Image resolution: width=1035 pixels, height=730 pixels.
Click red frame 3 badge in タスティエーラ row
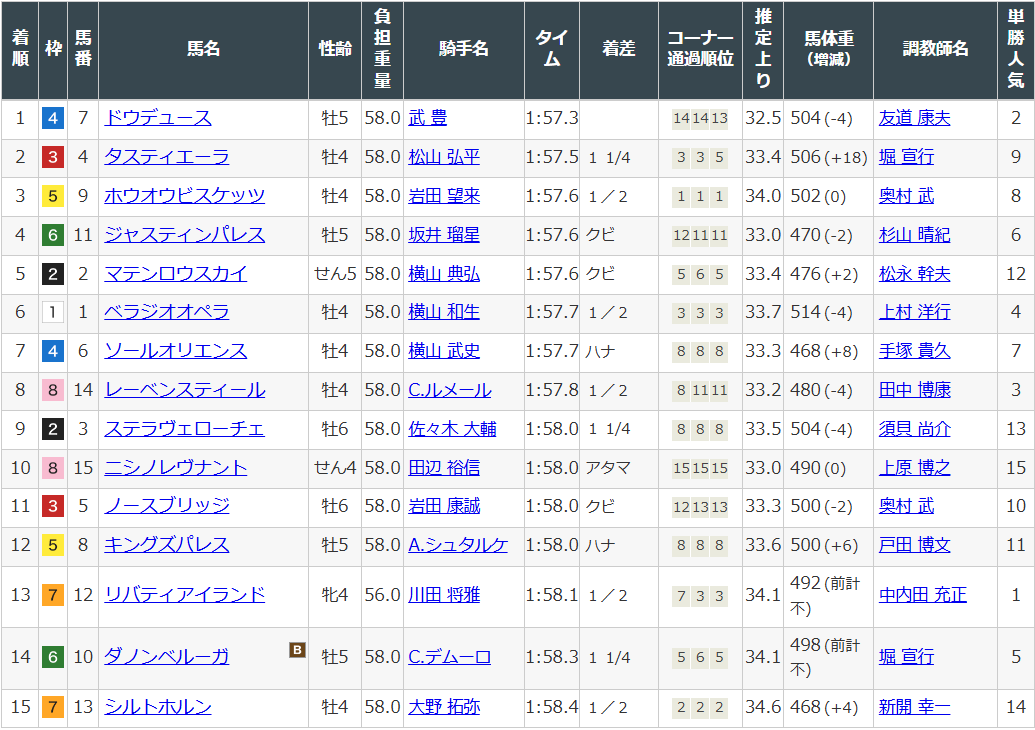53,158
